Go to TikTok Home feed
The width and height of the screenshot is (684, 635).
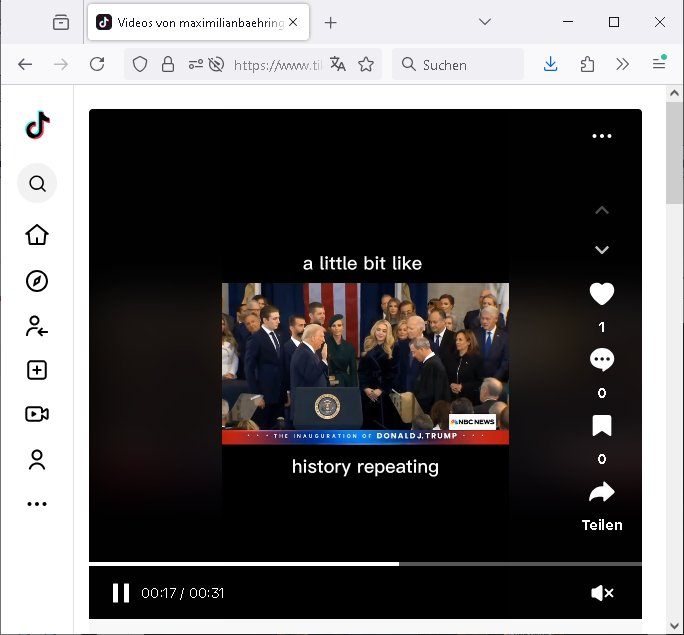coord(37,235)
